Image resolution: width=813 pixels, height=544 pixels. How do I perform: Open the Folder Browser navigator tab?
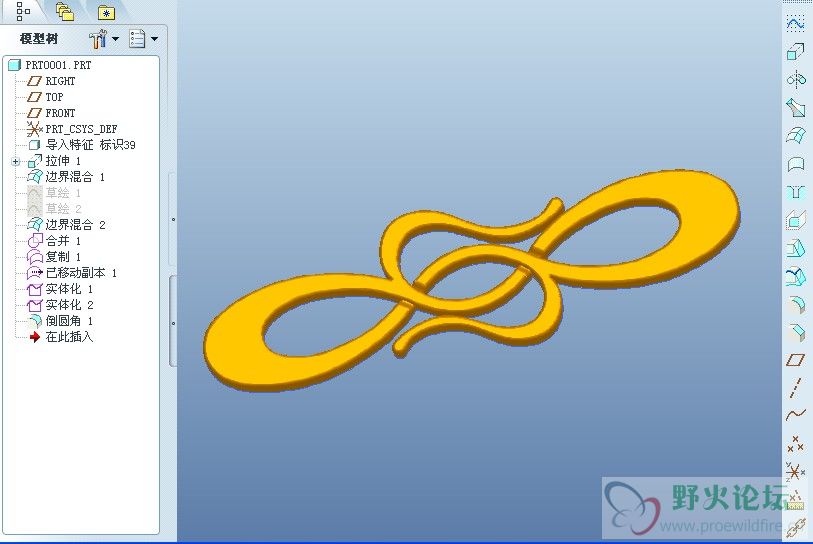coord(65,11)
